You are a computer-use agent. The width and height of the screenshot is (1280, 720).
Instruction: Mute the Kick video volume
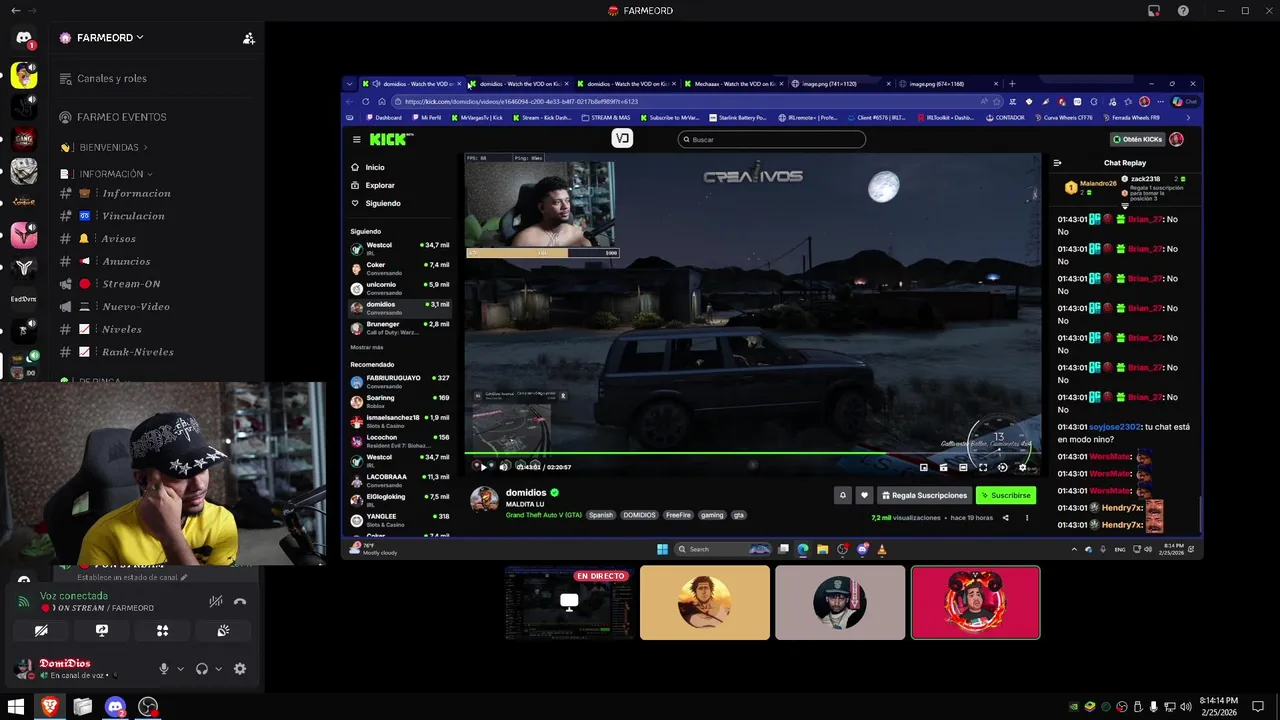point(503,467)
